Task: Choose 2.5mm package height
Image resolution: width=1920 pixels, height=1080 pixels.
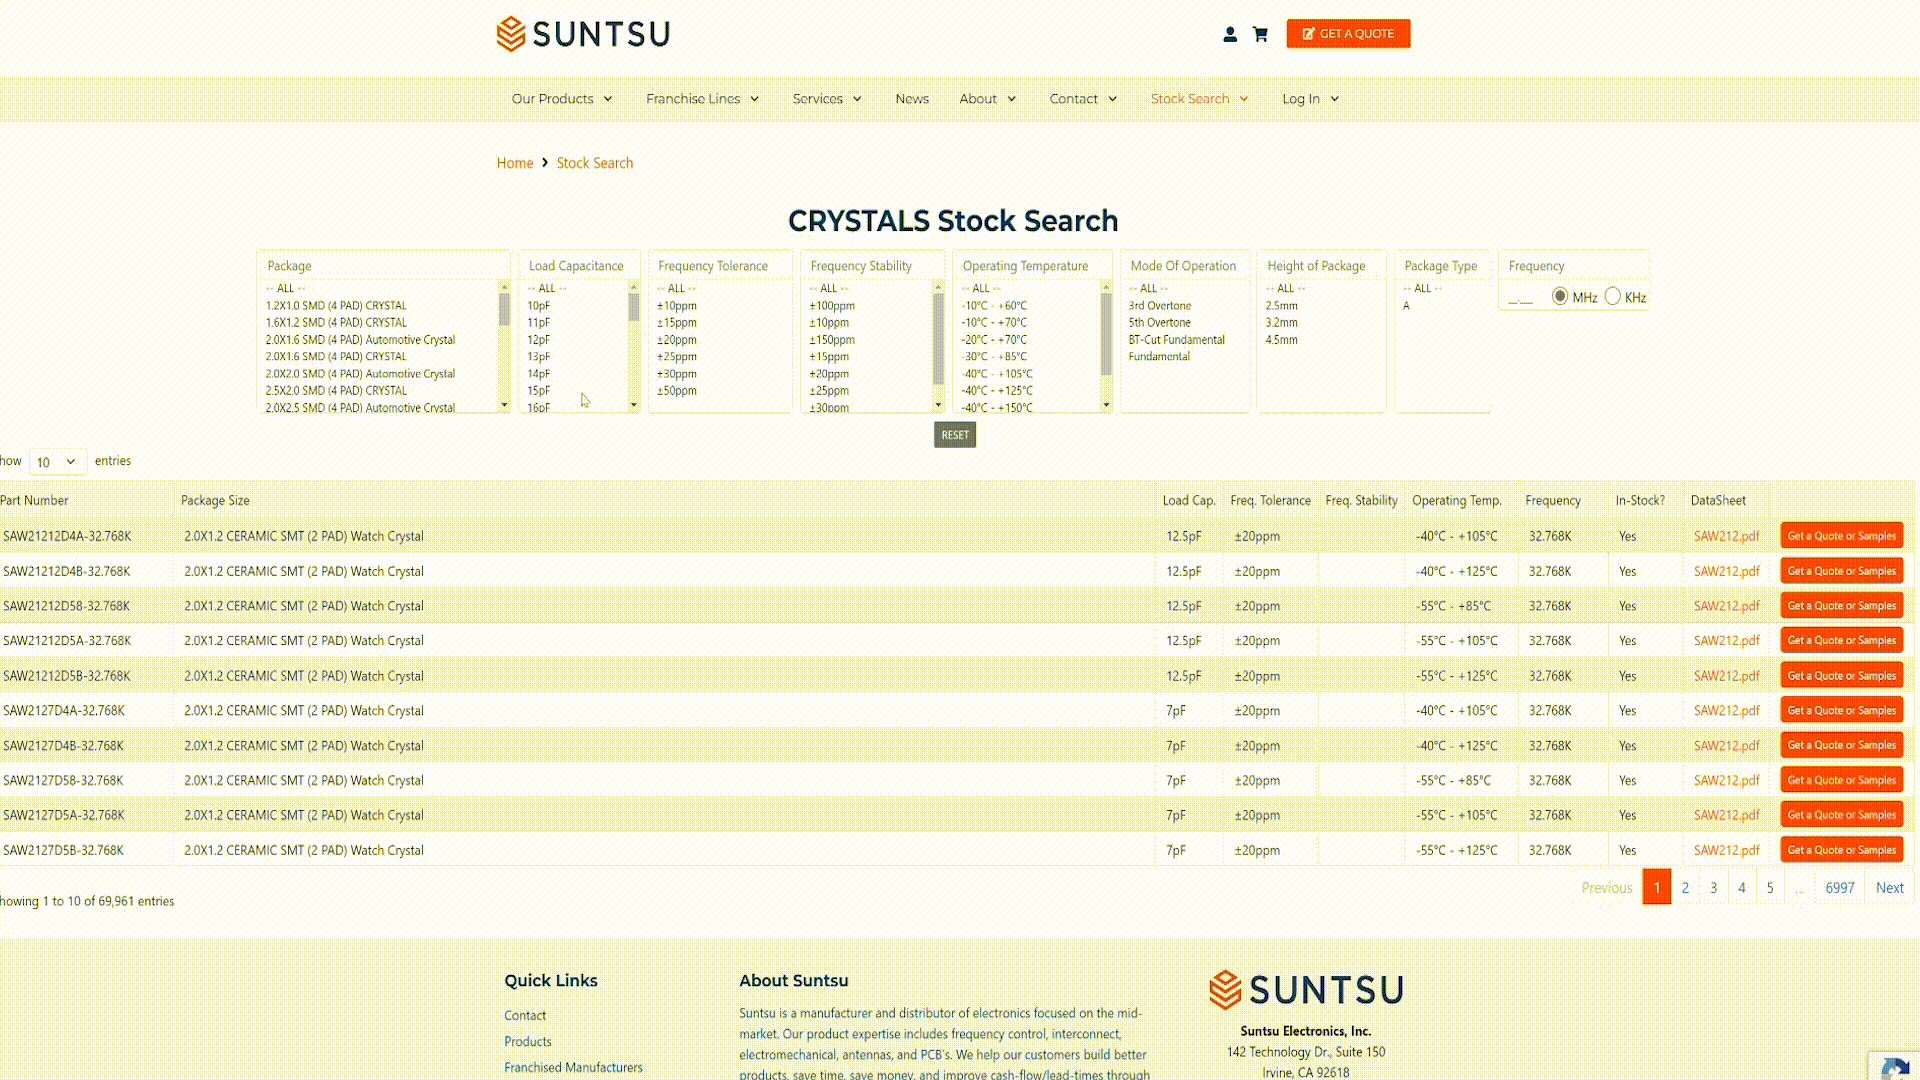Action: click(1282, 306)
